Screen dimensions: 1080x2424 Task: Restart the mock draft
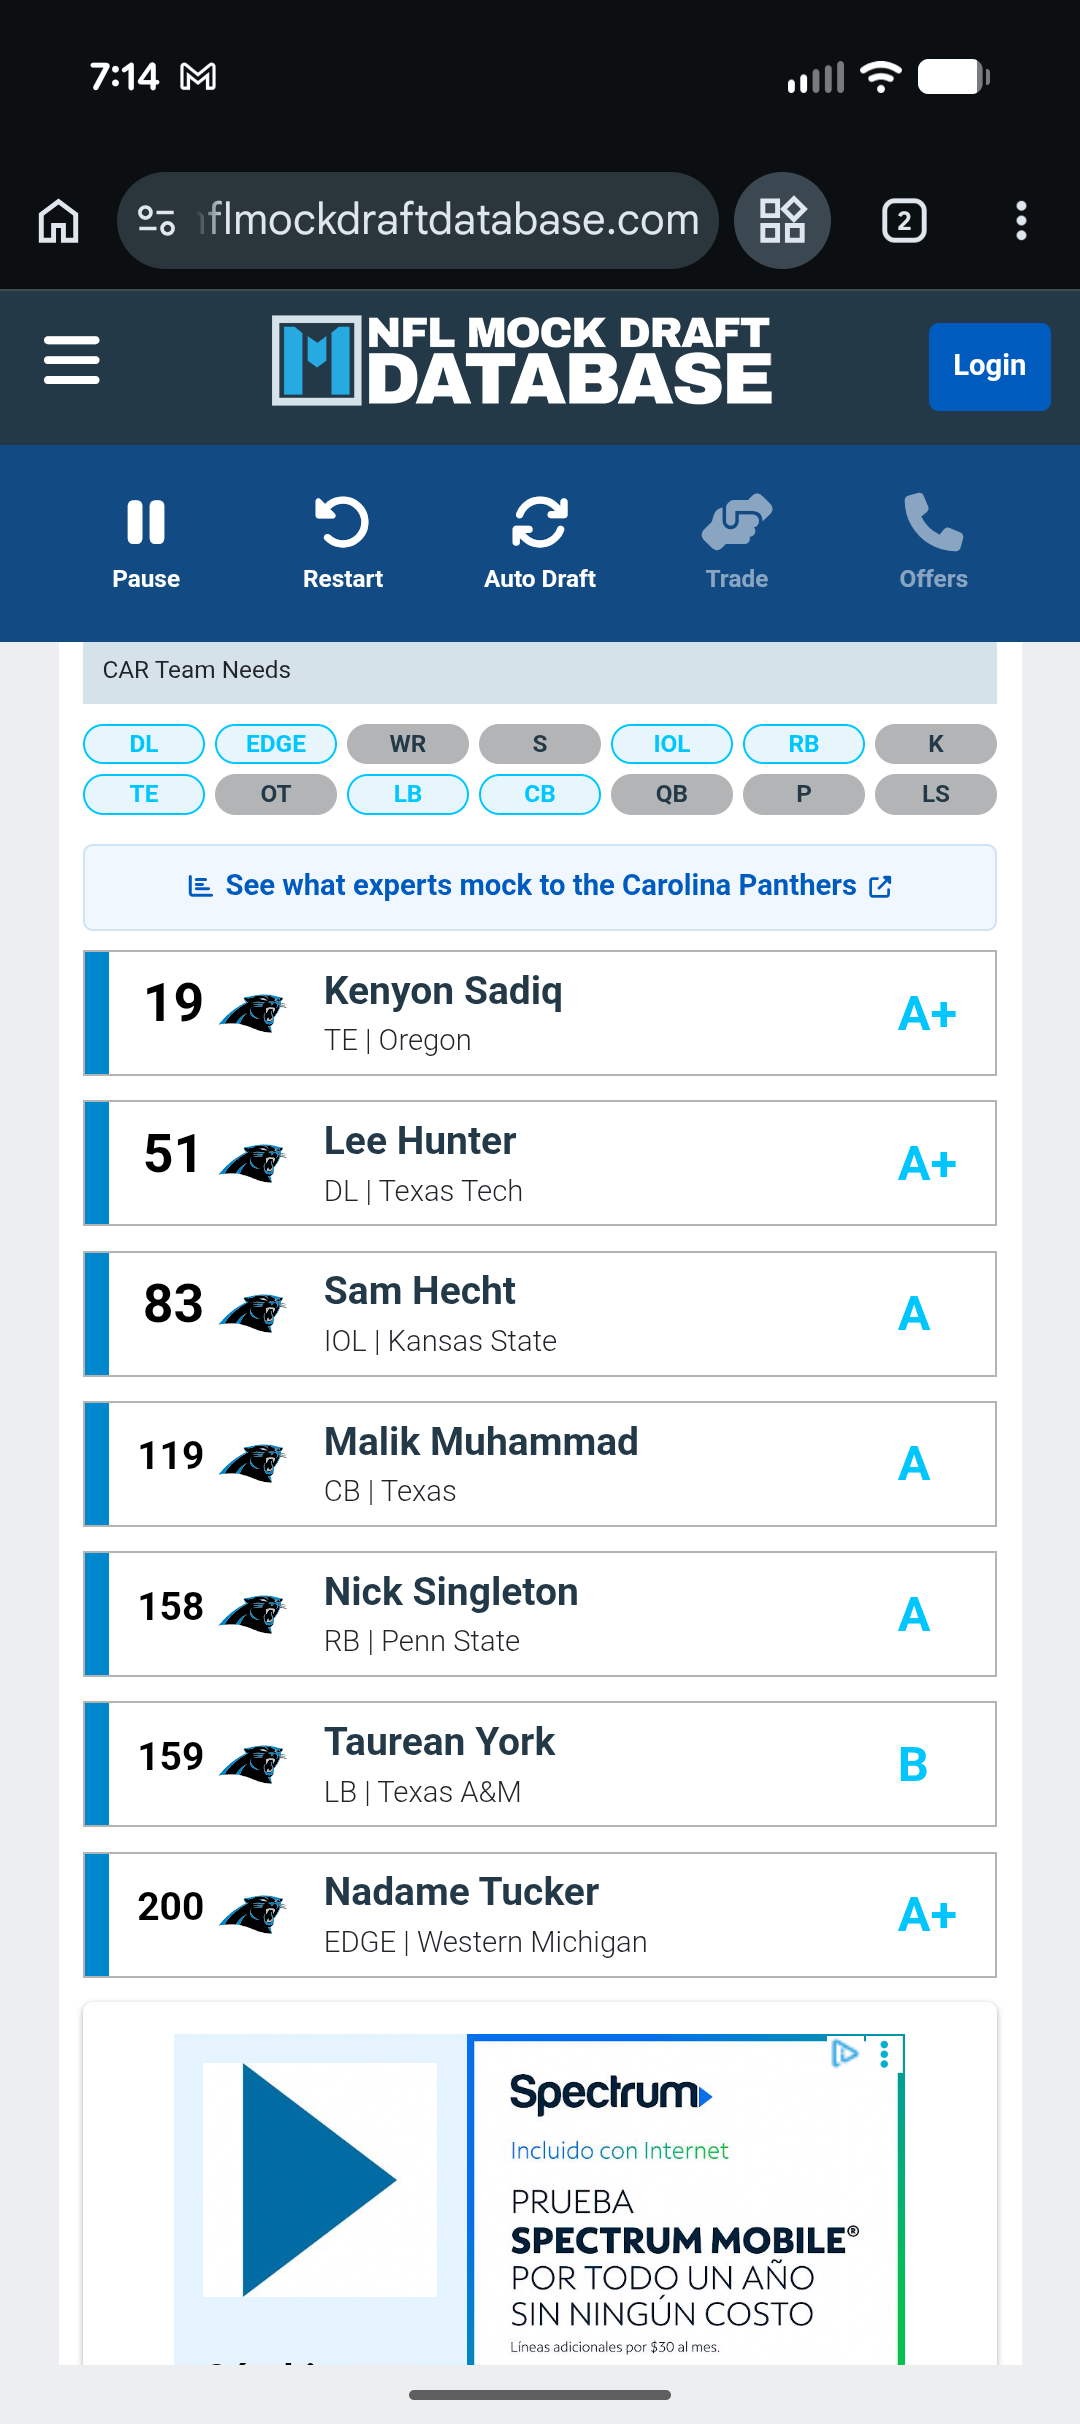point(342,542)
